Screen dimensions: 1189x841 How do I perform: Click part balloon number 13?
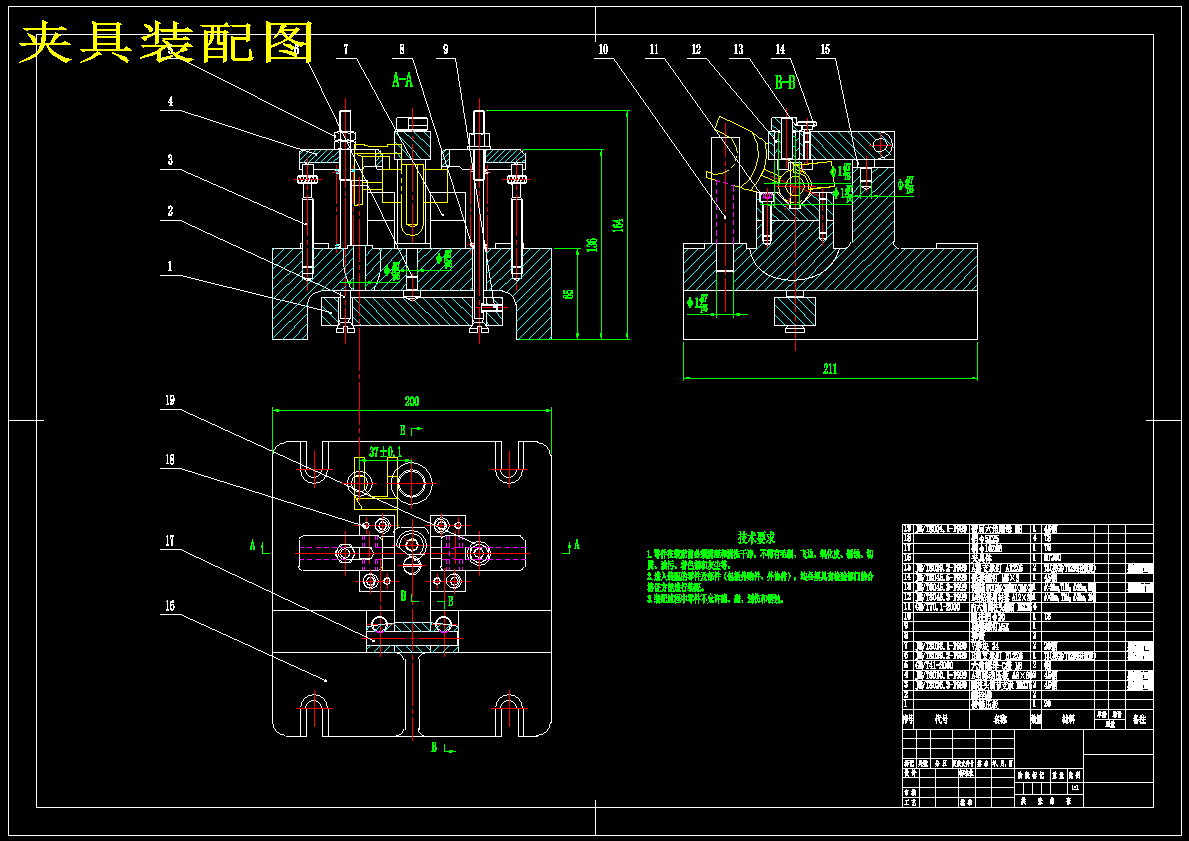pyautogui.click(x=738, y=49)
